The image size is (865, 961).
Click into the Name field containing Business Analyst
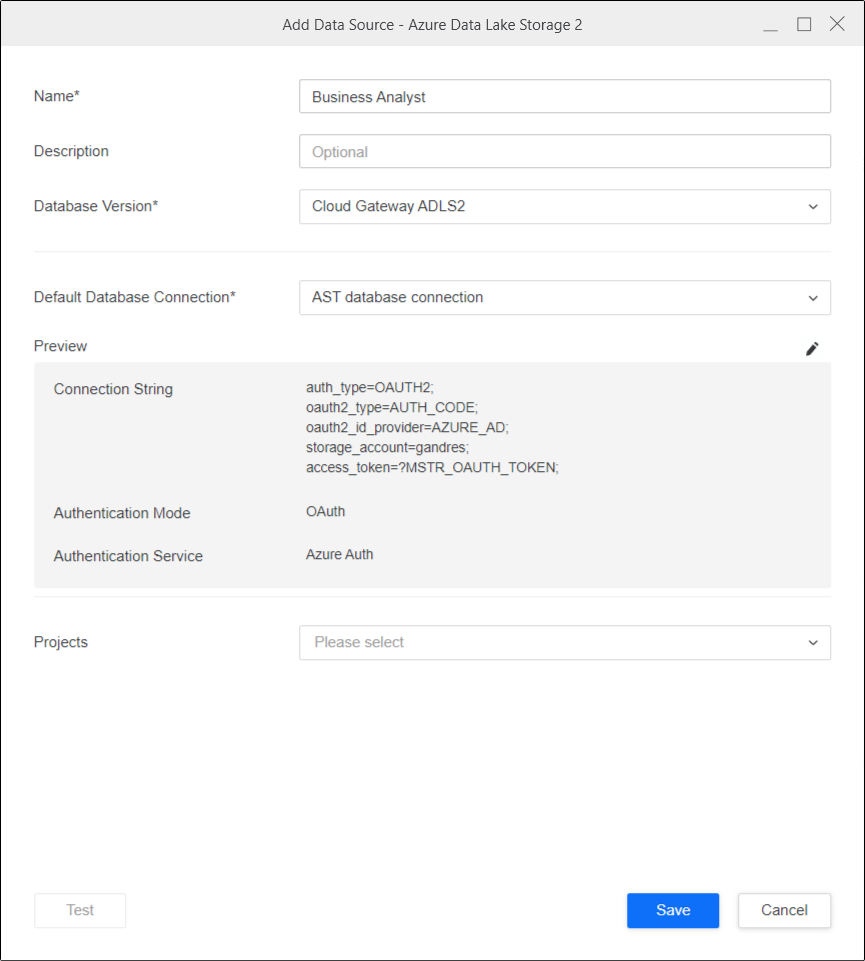[564, 97]
